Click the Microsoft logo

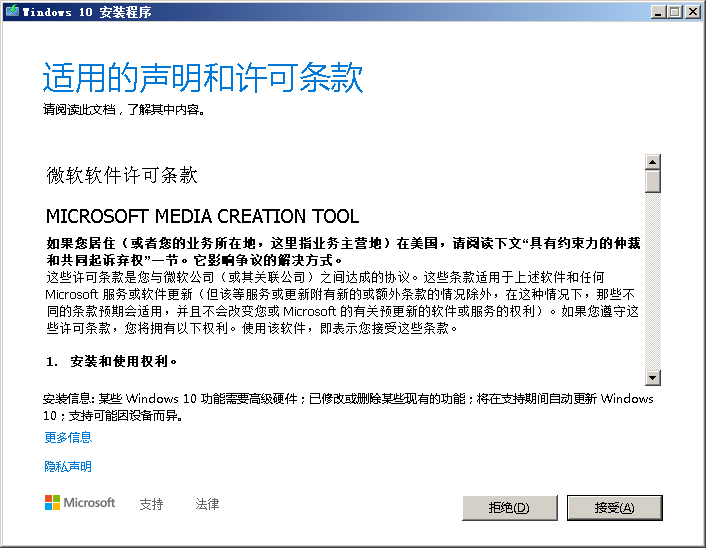[80, 503]
